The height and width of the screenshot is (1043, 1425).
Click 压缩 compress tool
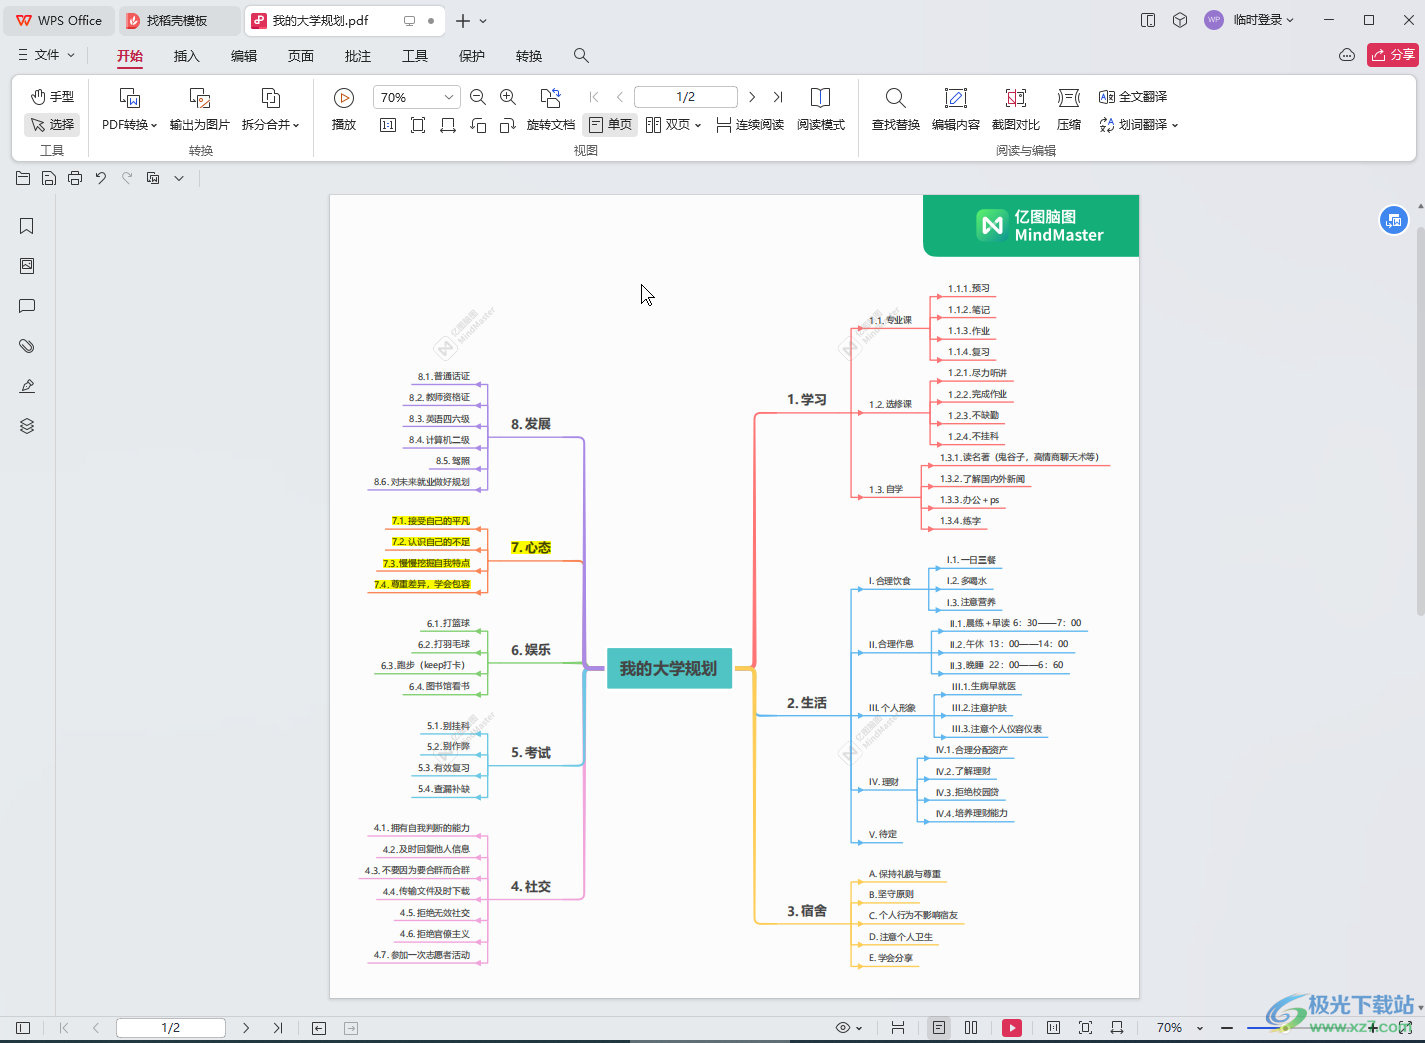point(1069,110)
